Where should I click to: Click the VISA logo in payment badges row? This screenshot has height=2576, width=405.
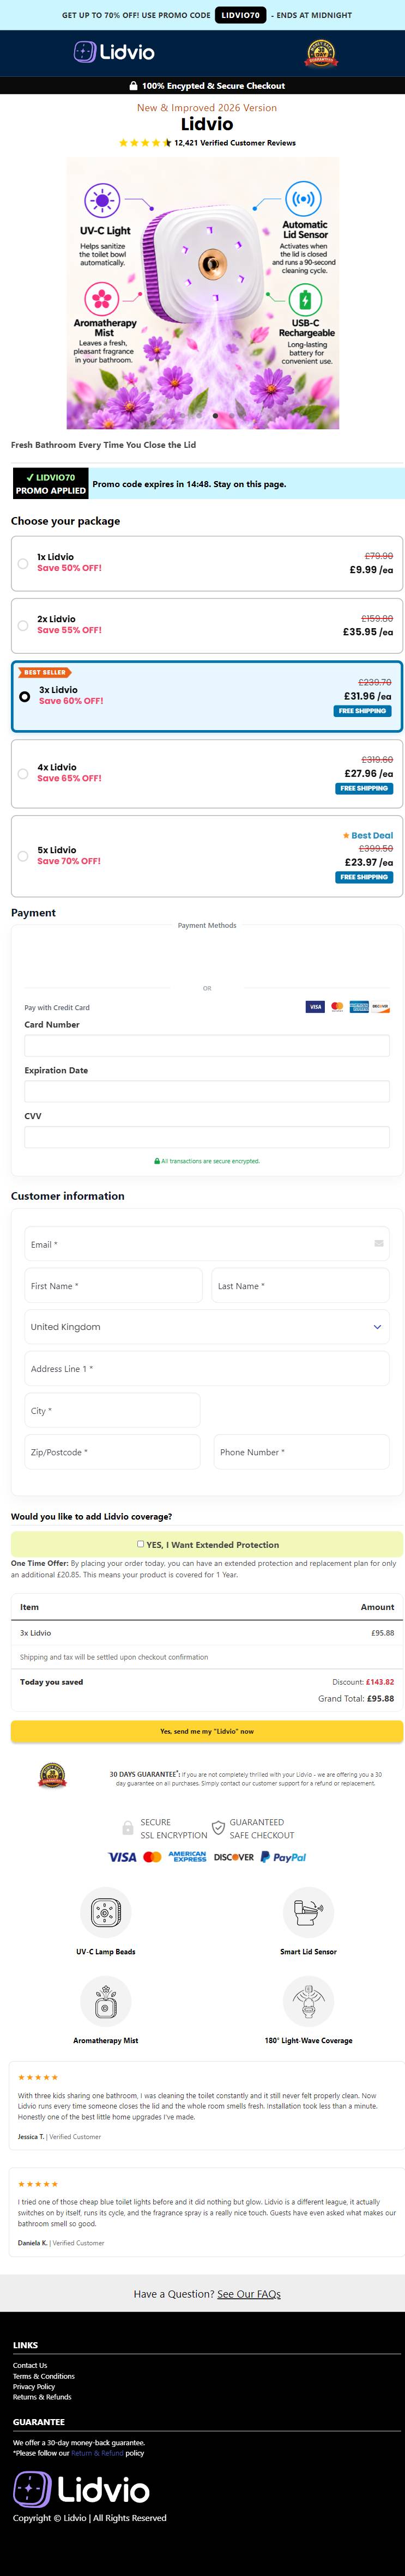(122, 1857)
